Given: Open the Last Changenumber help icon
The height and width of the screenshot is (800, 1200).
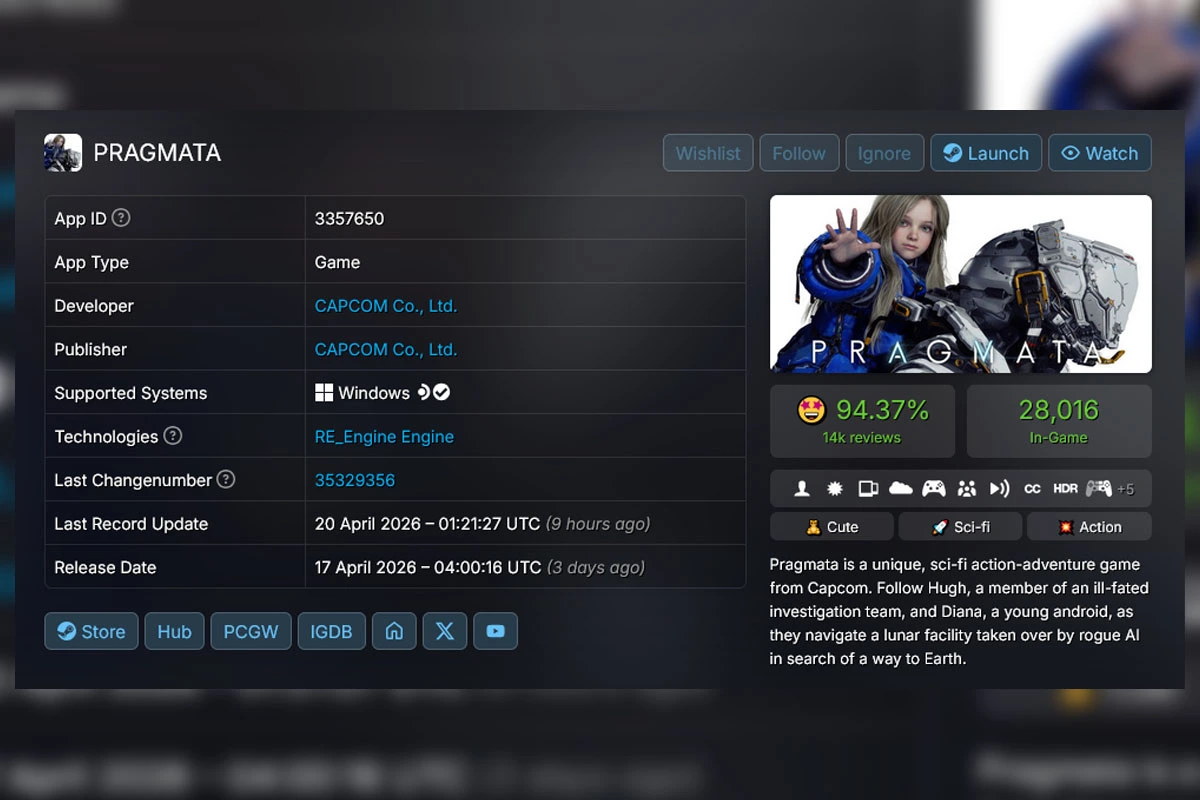Looking at the screenshot, I should click(226, 480).
